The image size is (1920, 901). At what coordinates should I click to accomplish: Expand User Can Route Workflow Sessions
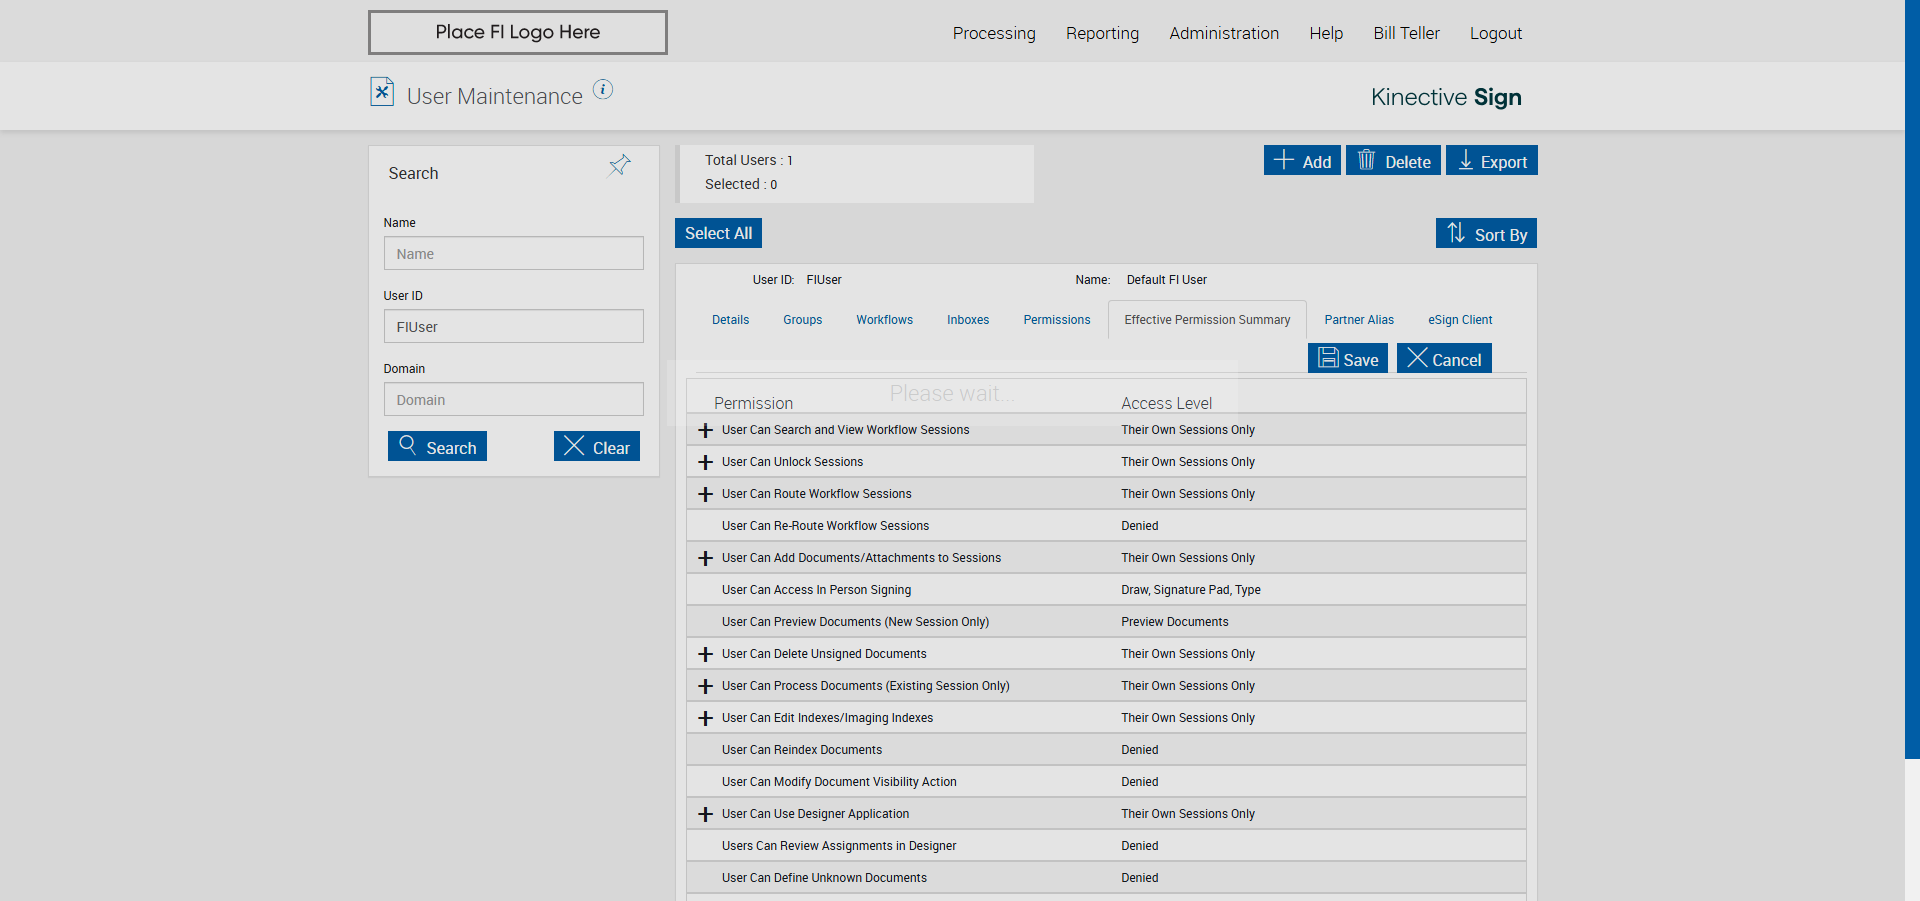[705, 494]
